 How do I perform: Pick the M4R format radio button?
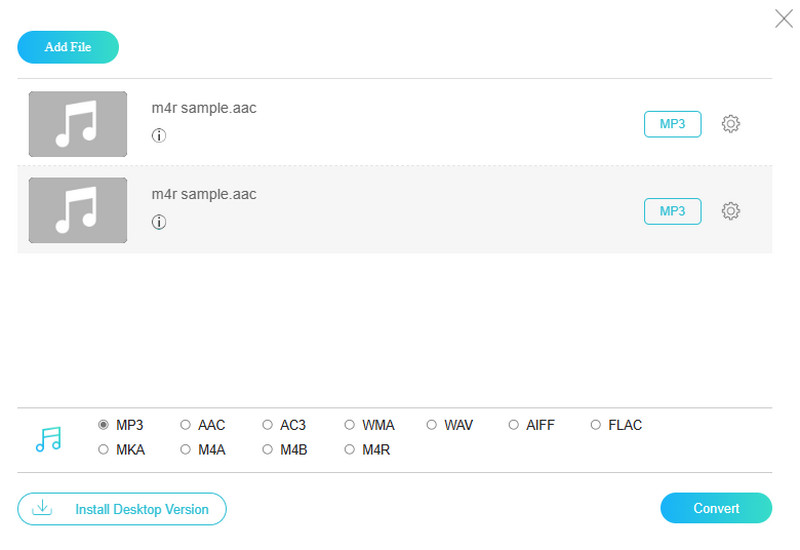pos(350,450)
